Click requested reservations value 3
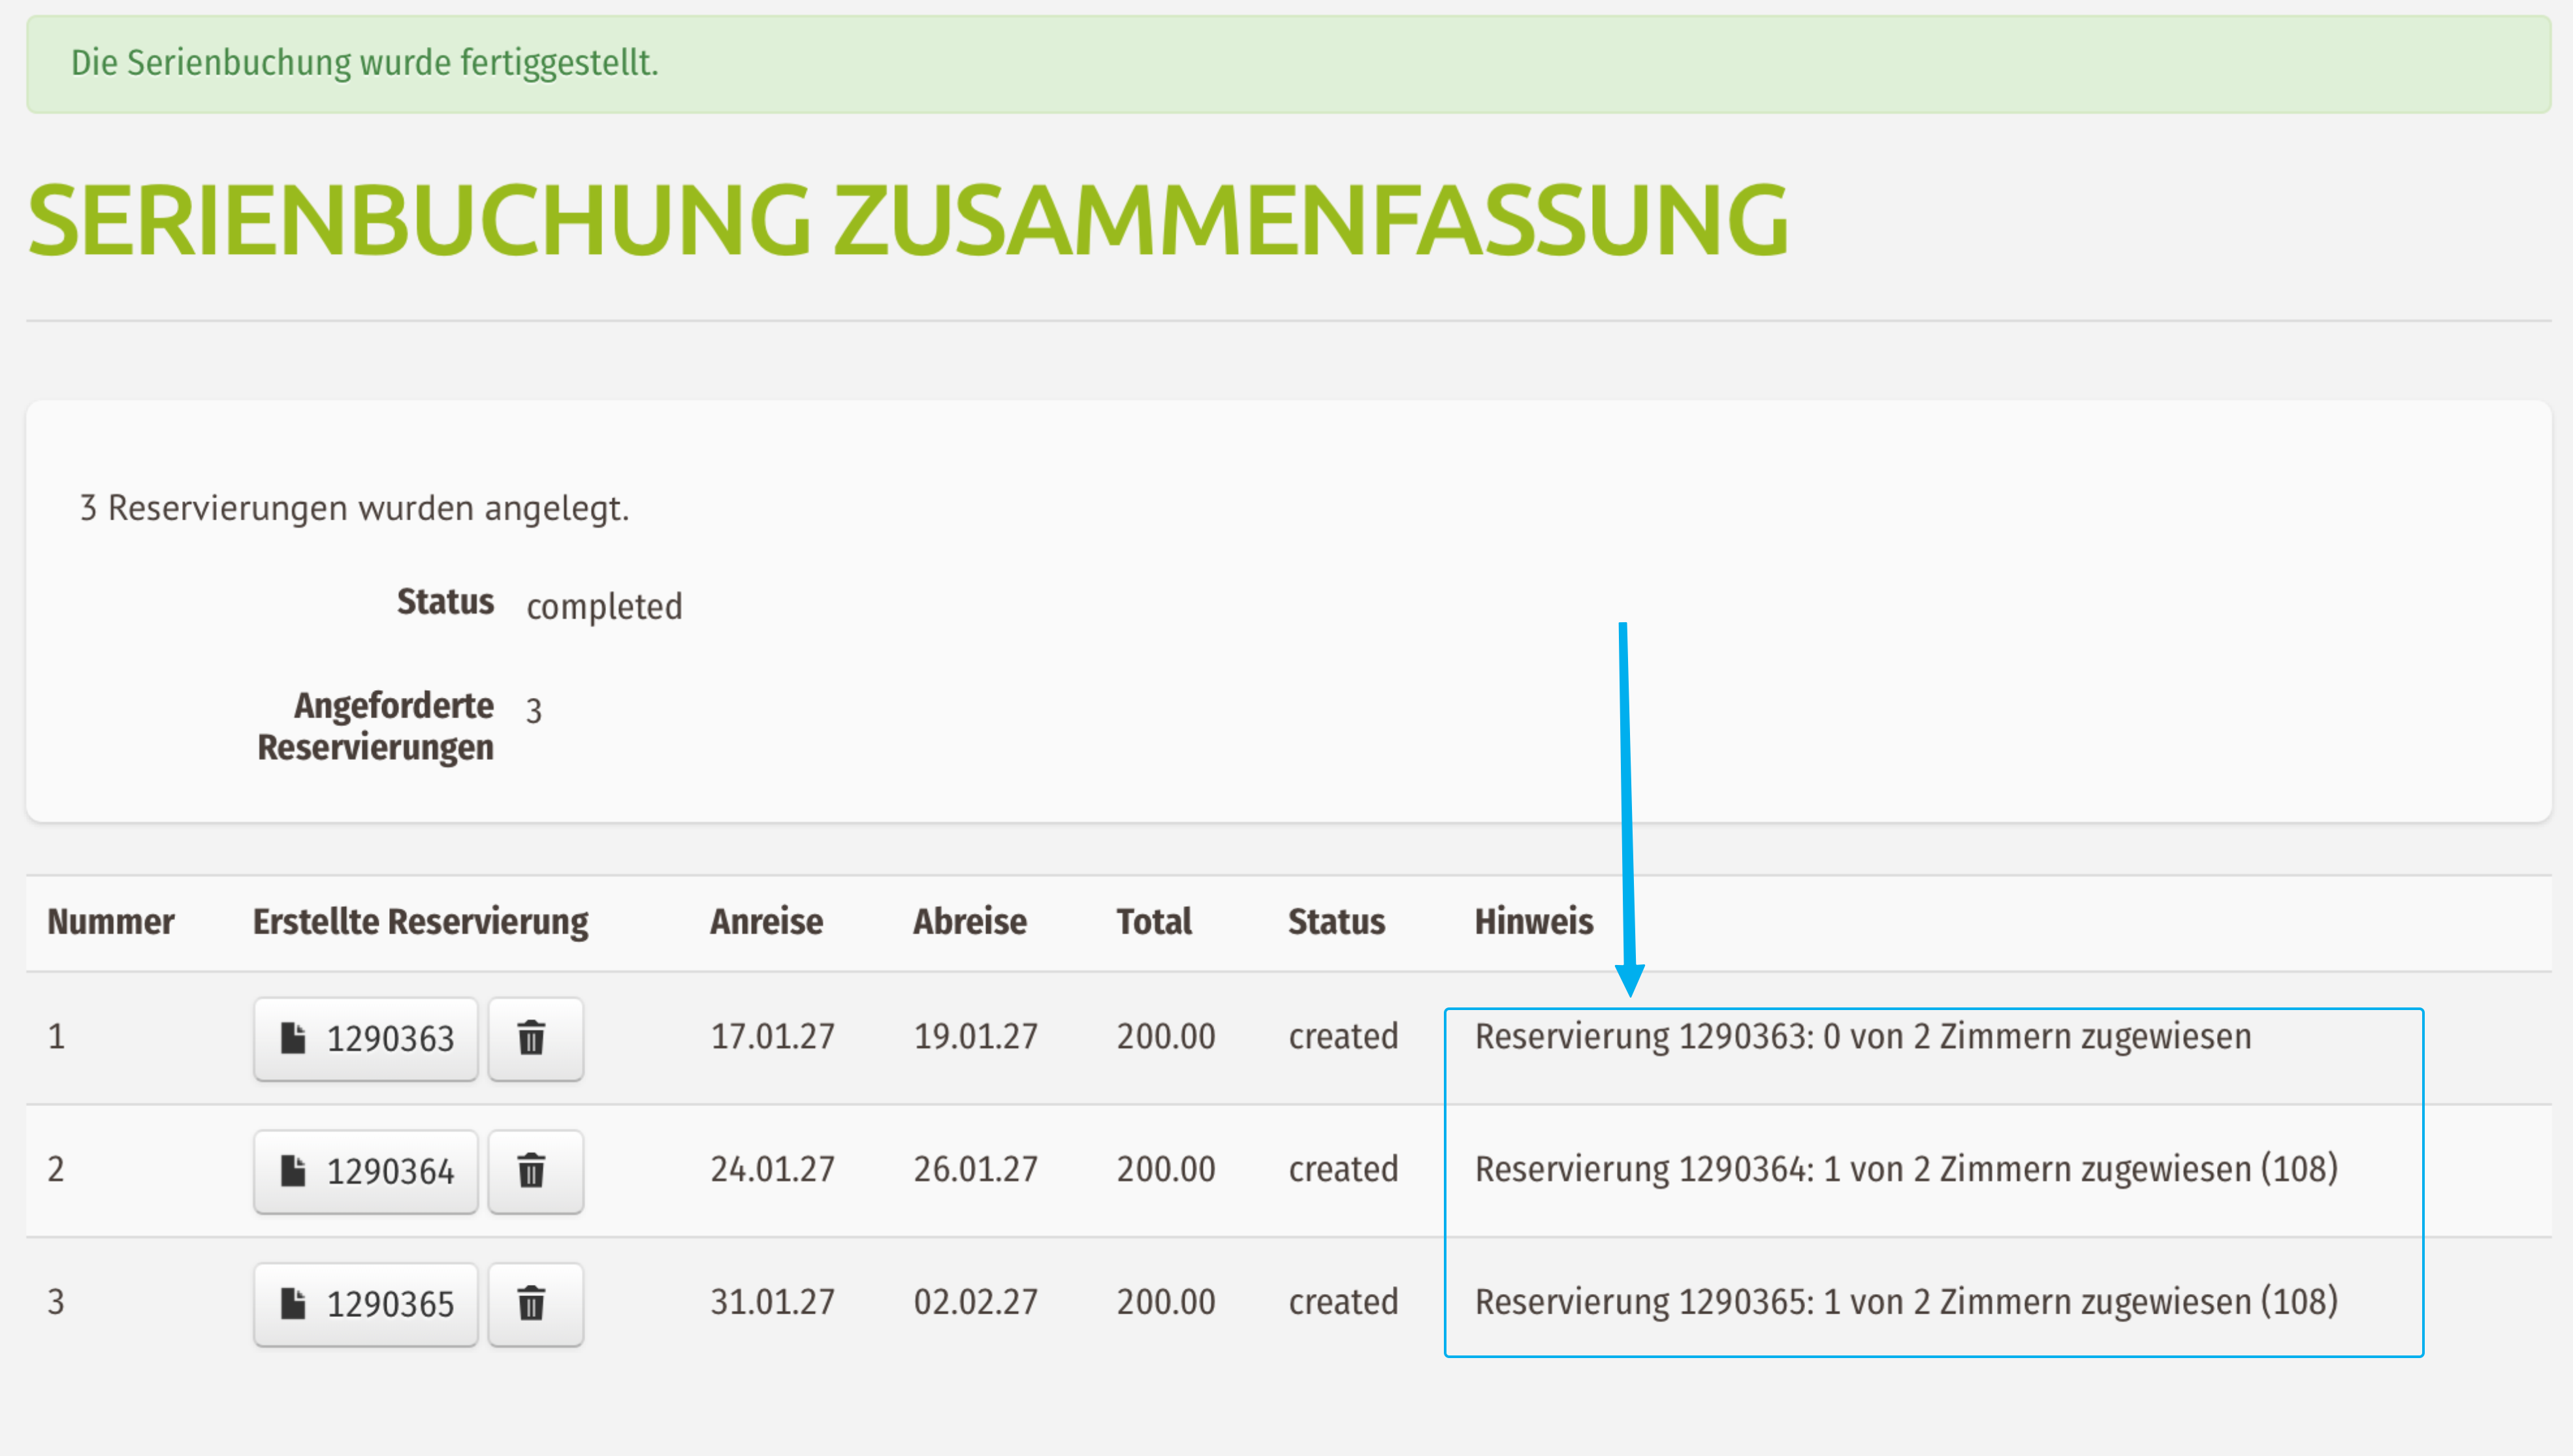This screenshot has width=2573, height=1456. [x=534, y=711]
